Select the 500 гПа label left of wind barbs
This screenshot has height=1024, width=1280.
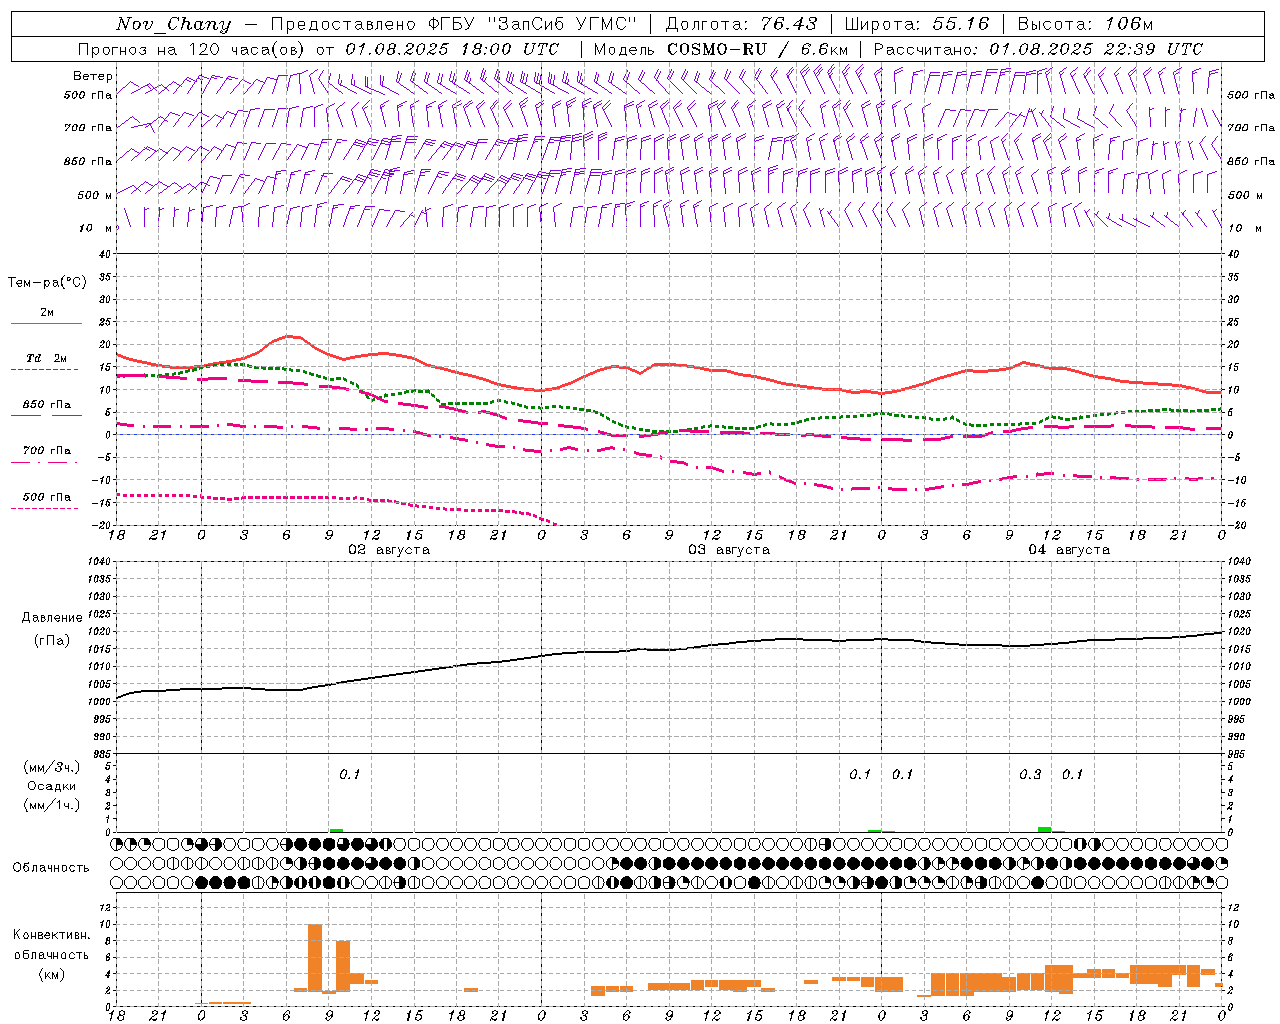(x=88, y=95)
